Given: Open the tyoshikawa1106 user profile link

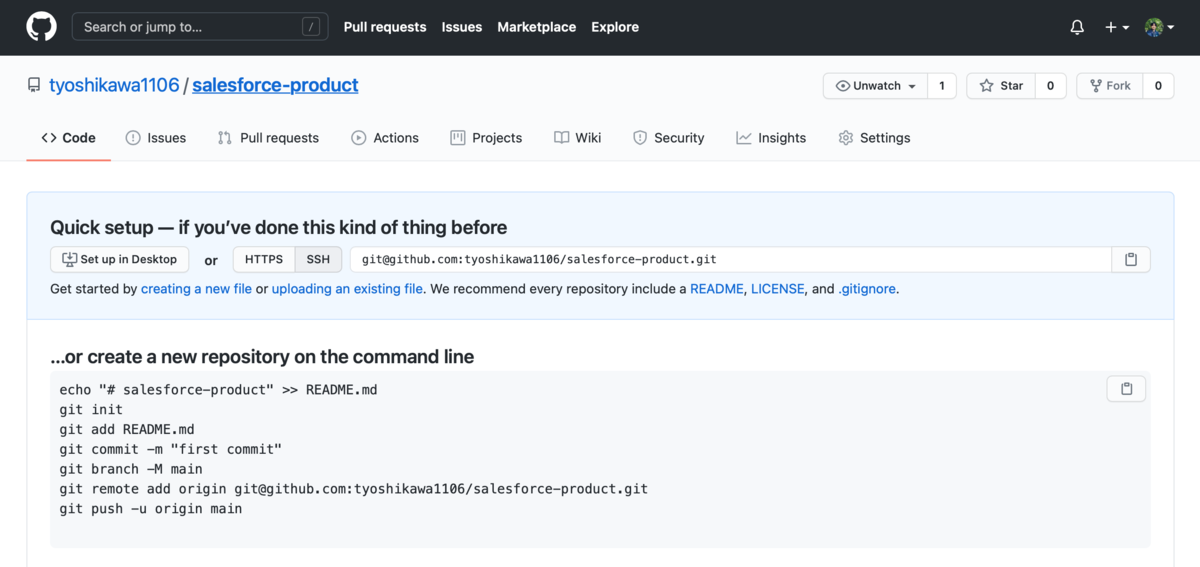Looking at the screenshot, I should pos(114,85).
